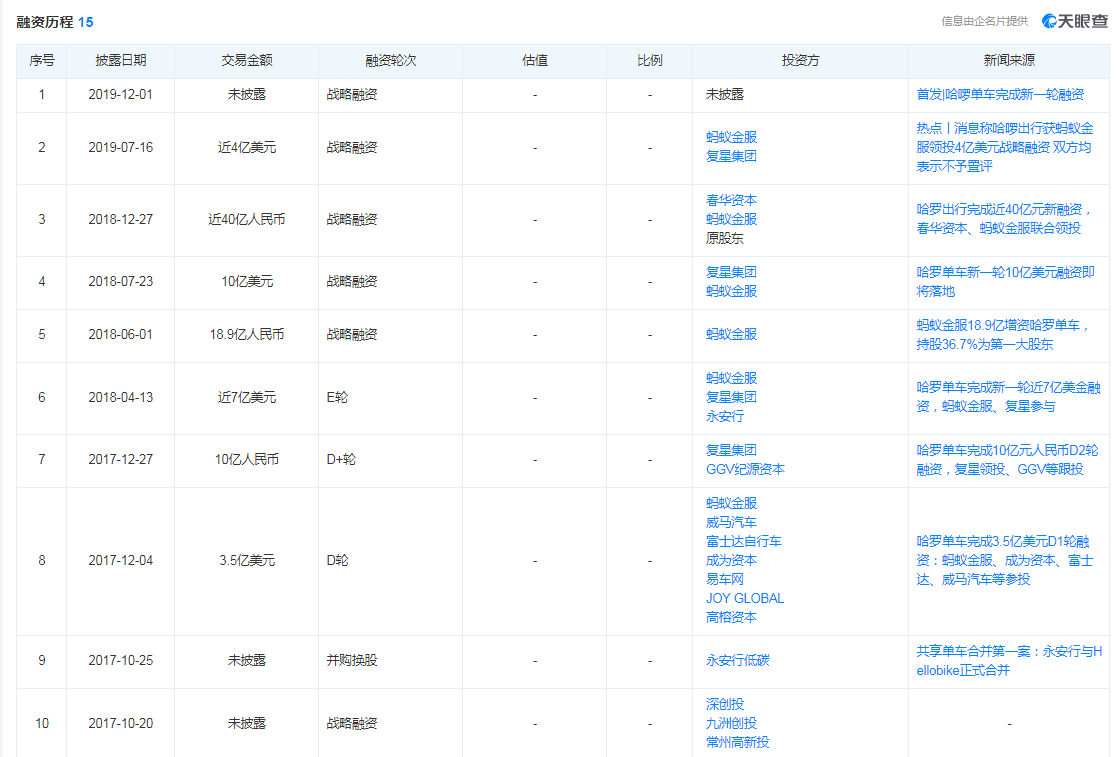Click the 披露日期 column header
The height and width of the screenshot is (757, 1117).
[x=120, y=61]
